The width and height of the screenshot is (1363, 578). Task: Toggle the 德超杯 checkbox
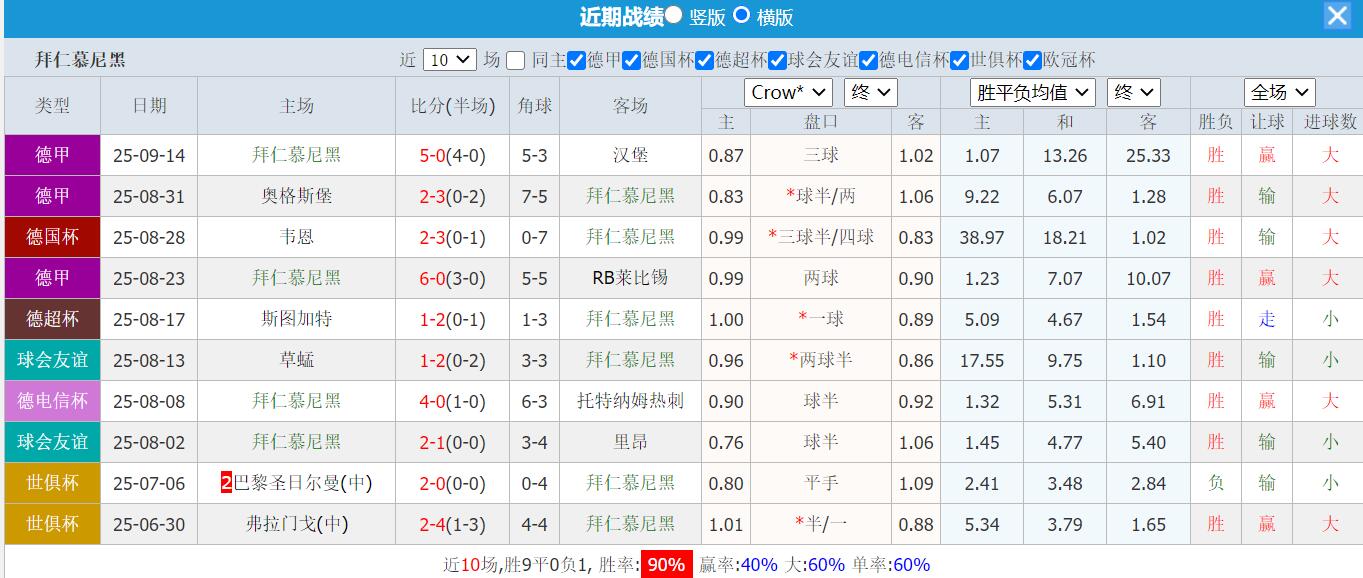(x=703, y=60)
